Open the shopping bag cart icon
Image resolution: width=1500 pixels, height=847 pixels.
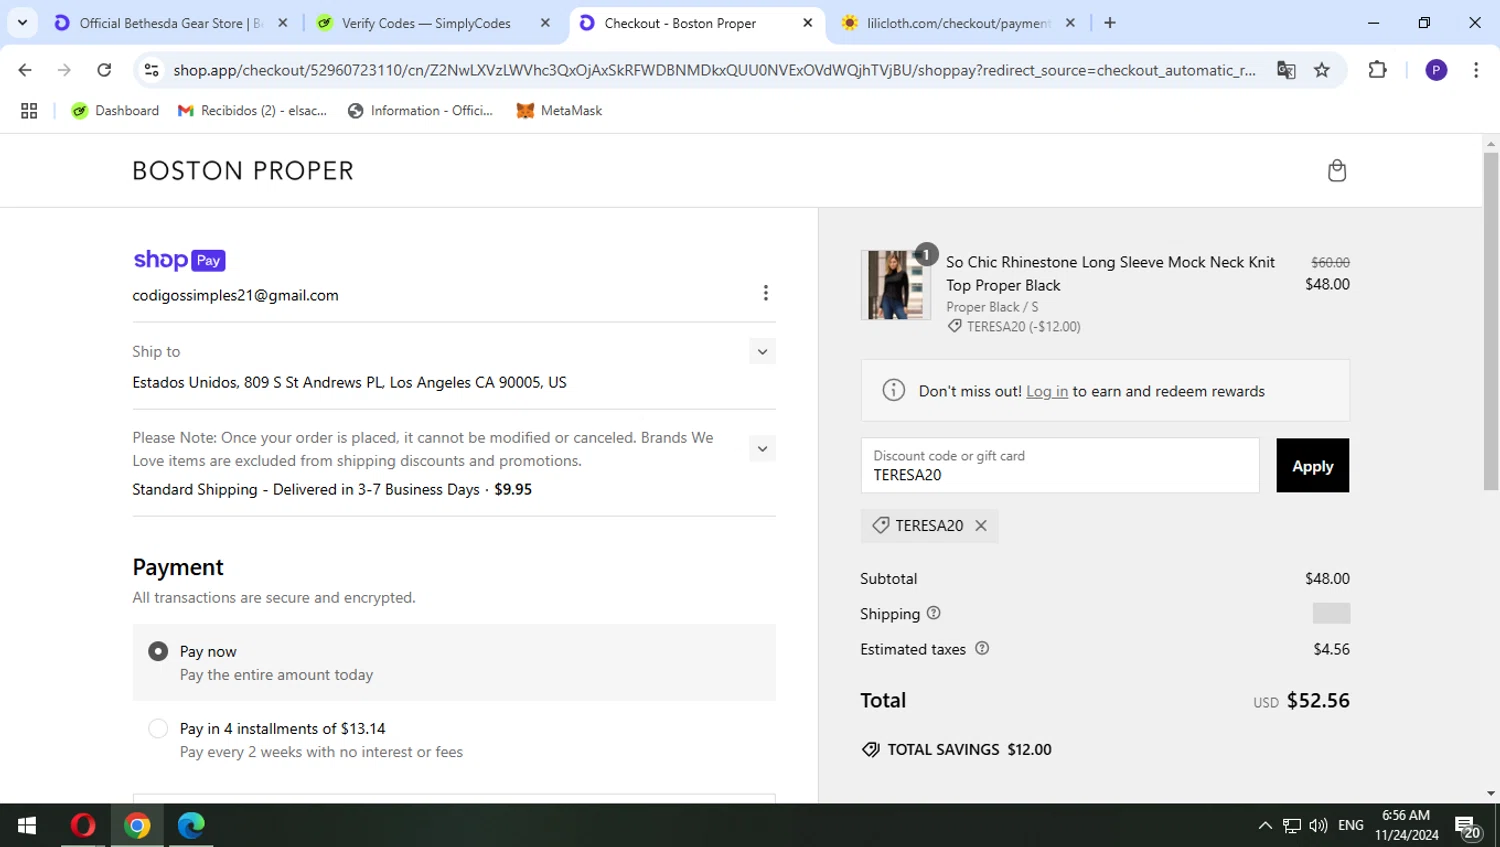tap(1336, 171)
